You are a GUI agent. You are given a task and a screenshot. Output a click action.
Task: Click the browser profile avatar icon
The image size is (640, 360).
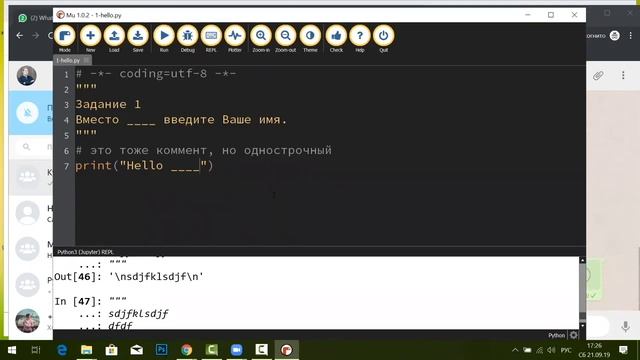(x=615, y=36)
